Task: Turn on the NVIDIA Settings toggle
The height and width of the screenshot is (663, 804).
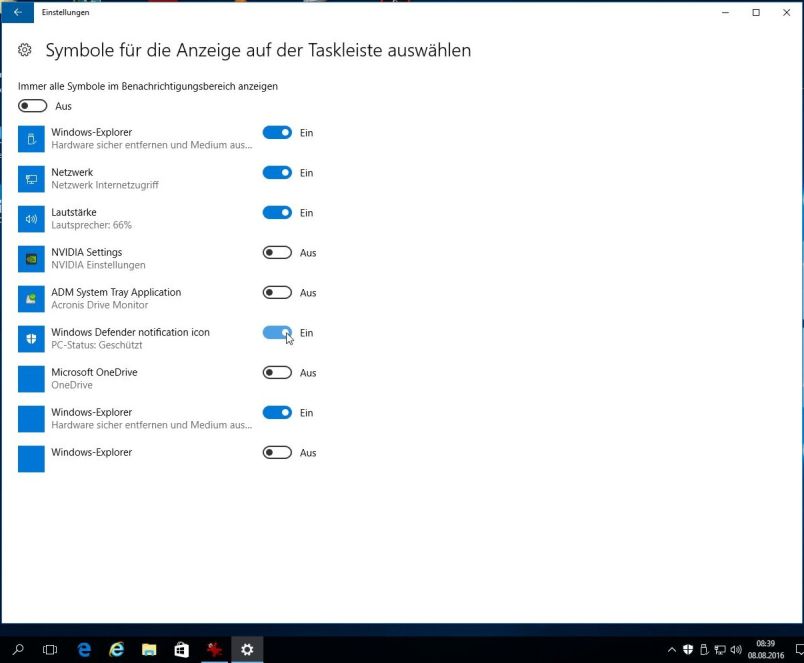Action: (x=277, y=253)
